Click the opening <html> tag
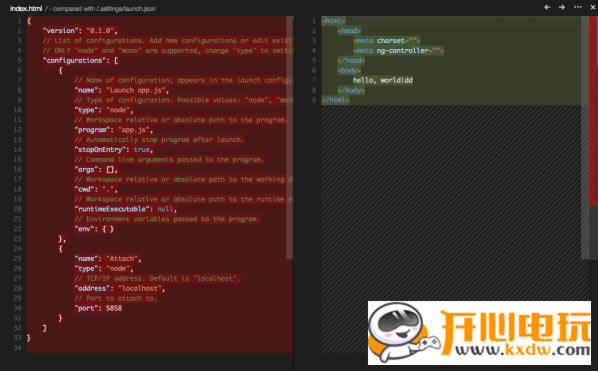This screenshot has height=371, width=598. [x=333, y=21]
